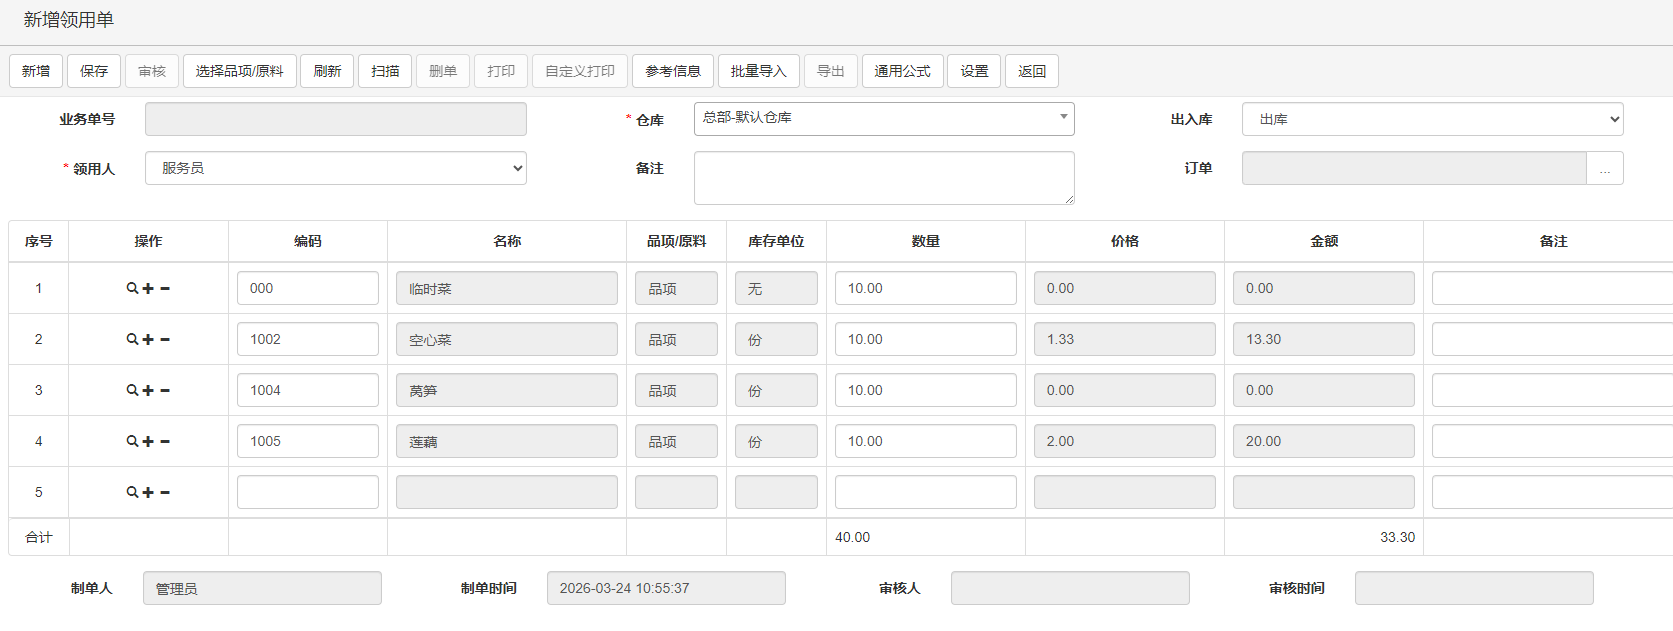This screenshot has width=1673, height=631.
Task: Click the 返回 button
Action: 1031,71
